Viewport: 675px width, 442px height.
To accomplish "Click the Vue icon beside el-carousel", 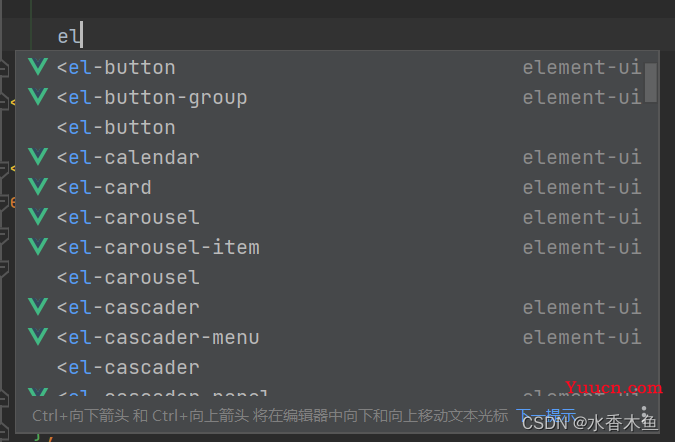I will tap(38, 216).
